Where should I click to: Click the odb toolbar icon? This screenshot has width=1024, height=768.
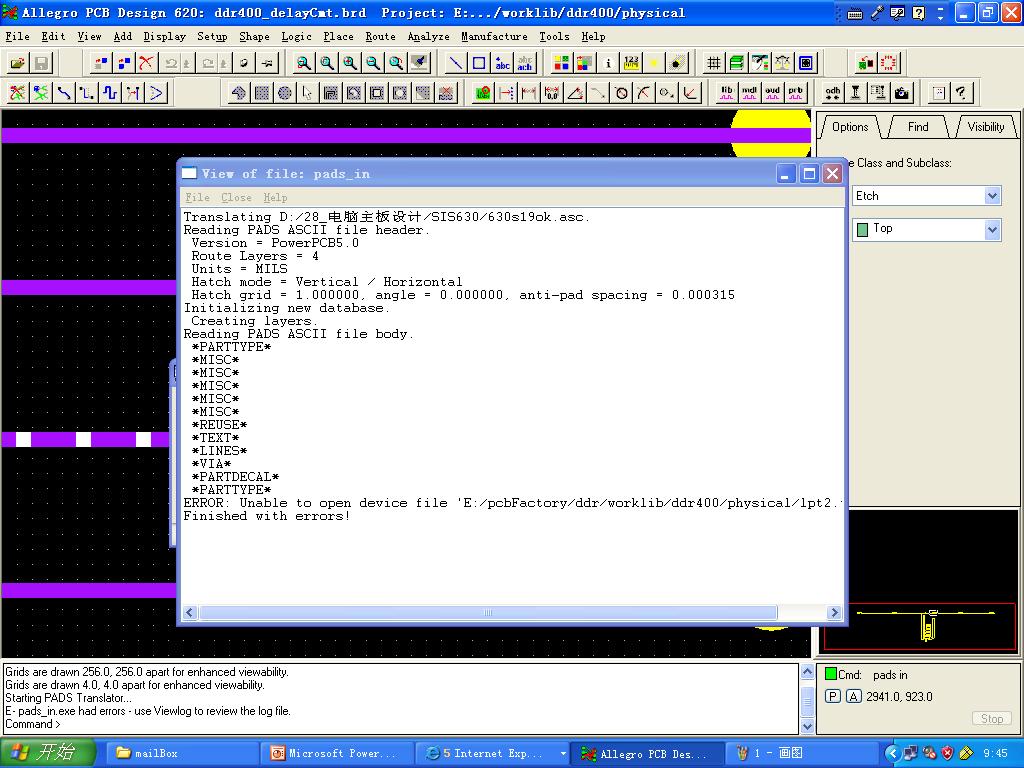(x=833, y=93)
